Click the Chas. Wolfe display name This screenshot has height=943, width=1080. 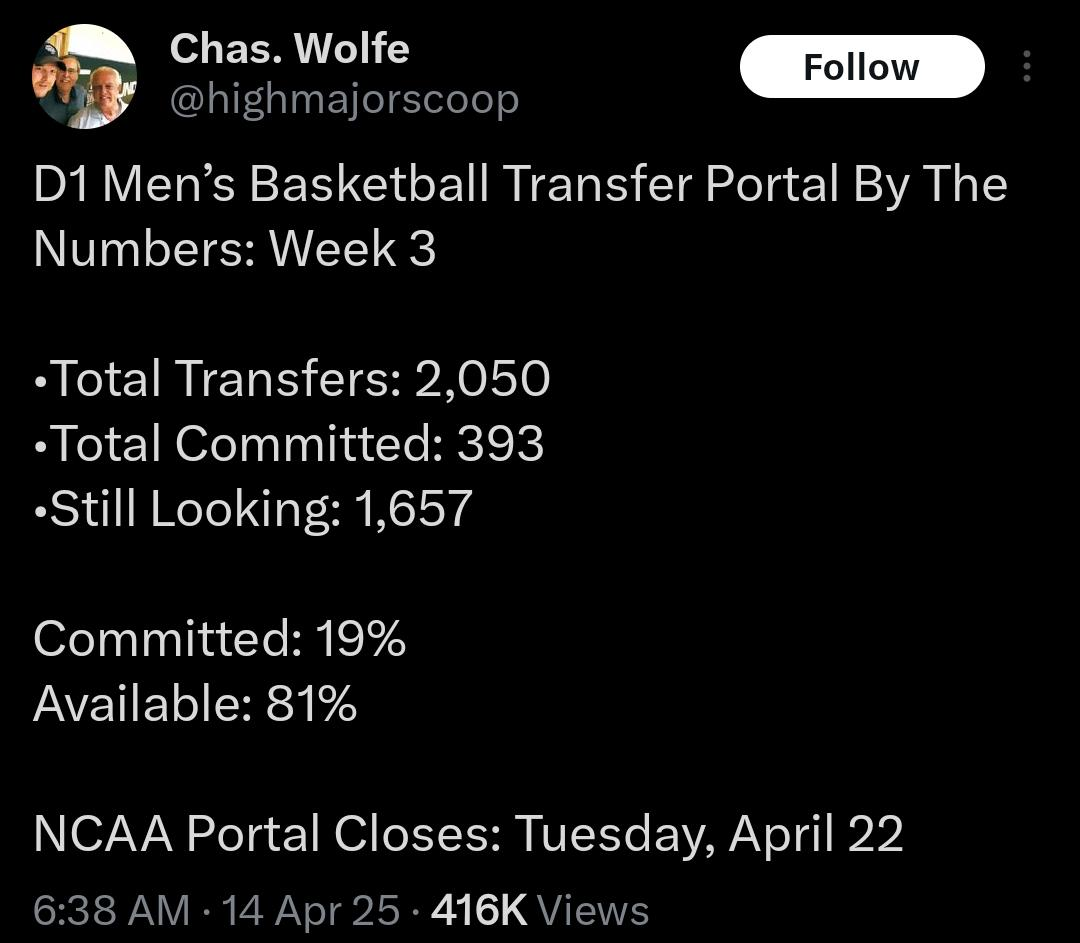pyautogui.click(x=289, y=48)
